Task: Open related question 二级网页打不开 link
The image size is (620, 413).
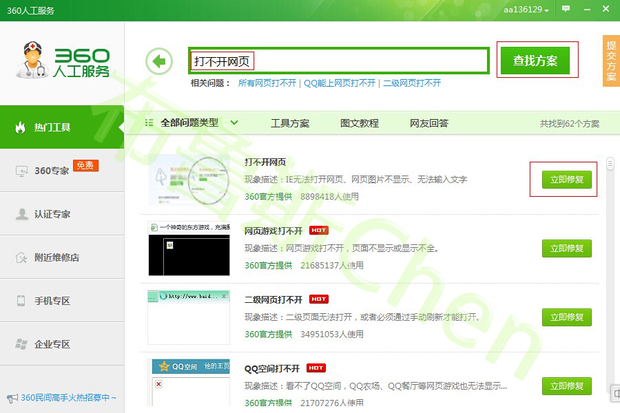Action: [x=412, y=83]
